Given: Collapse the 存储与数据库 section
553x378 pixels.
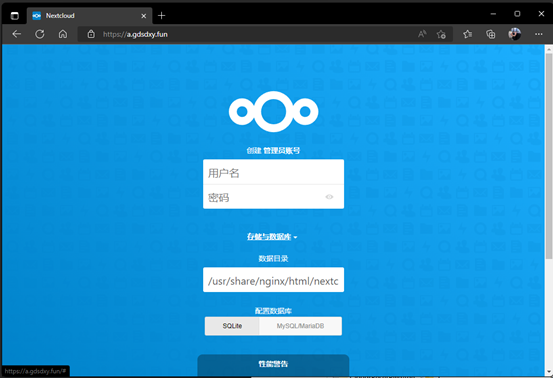Looking at the screenshot, I should (272, 237).
